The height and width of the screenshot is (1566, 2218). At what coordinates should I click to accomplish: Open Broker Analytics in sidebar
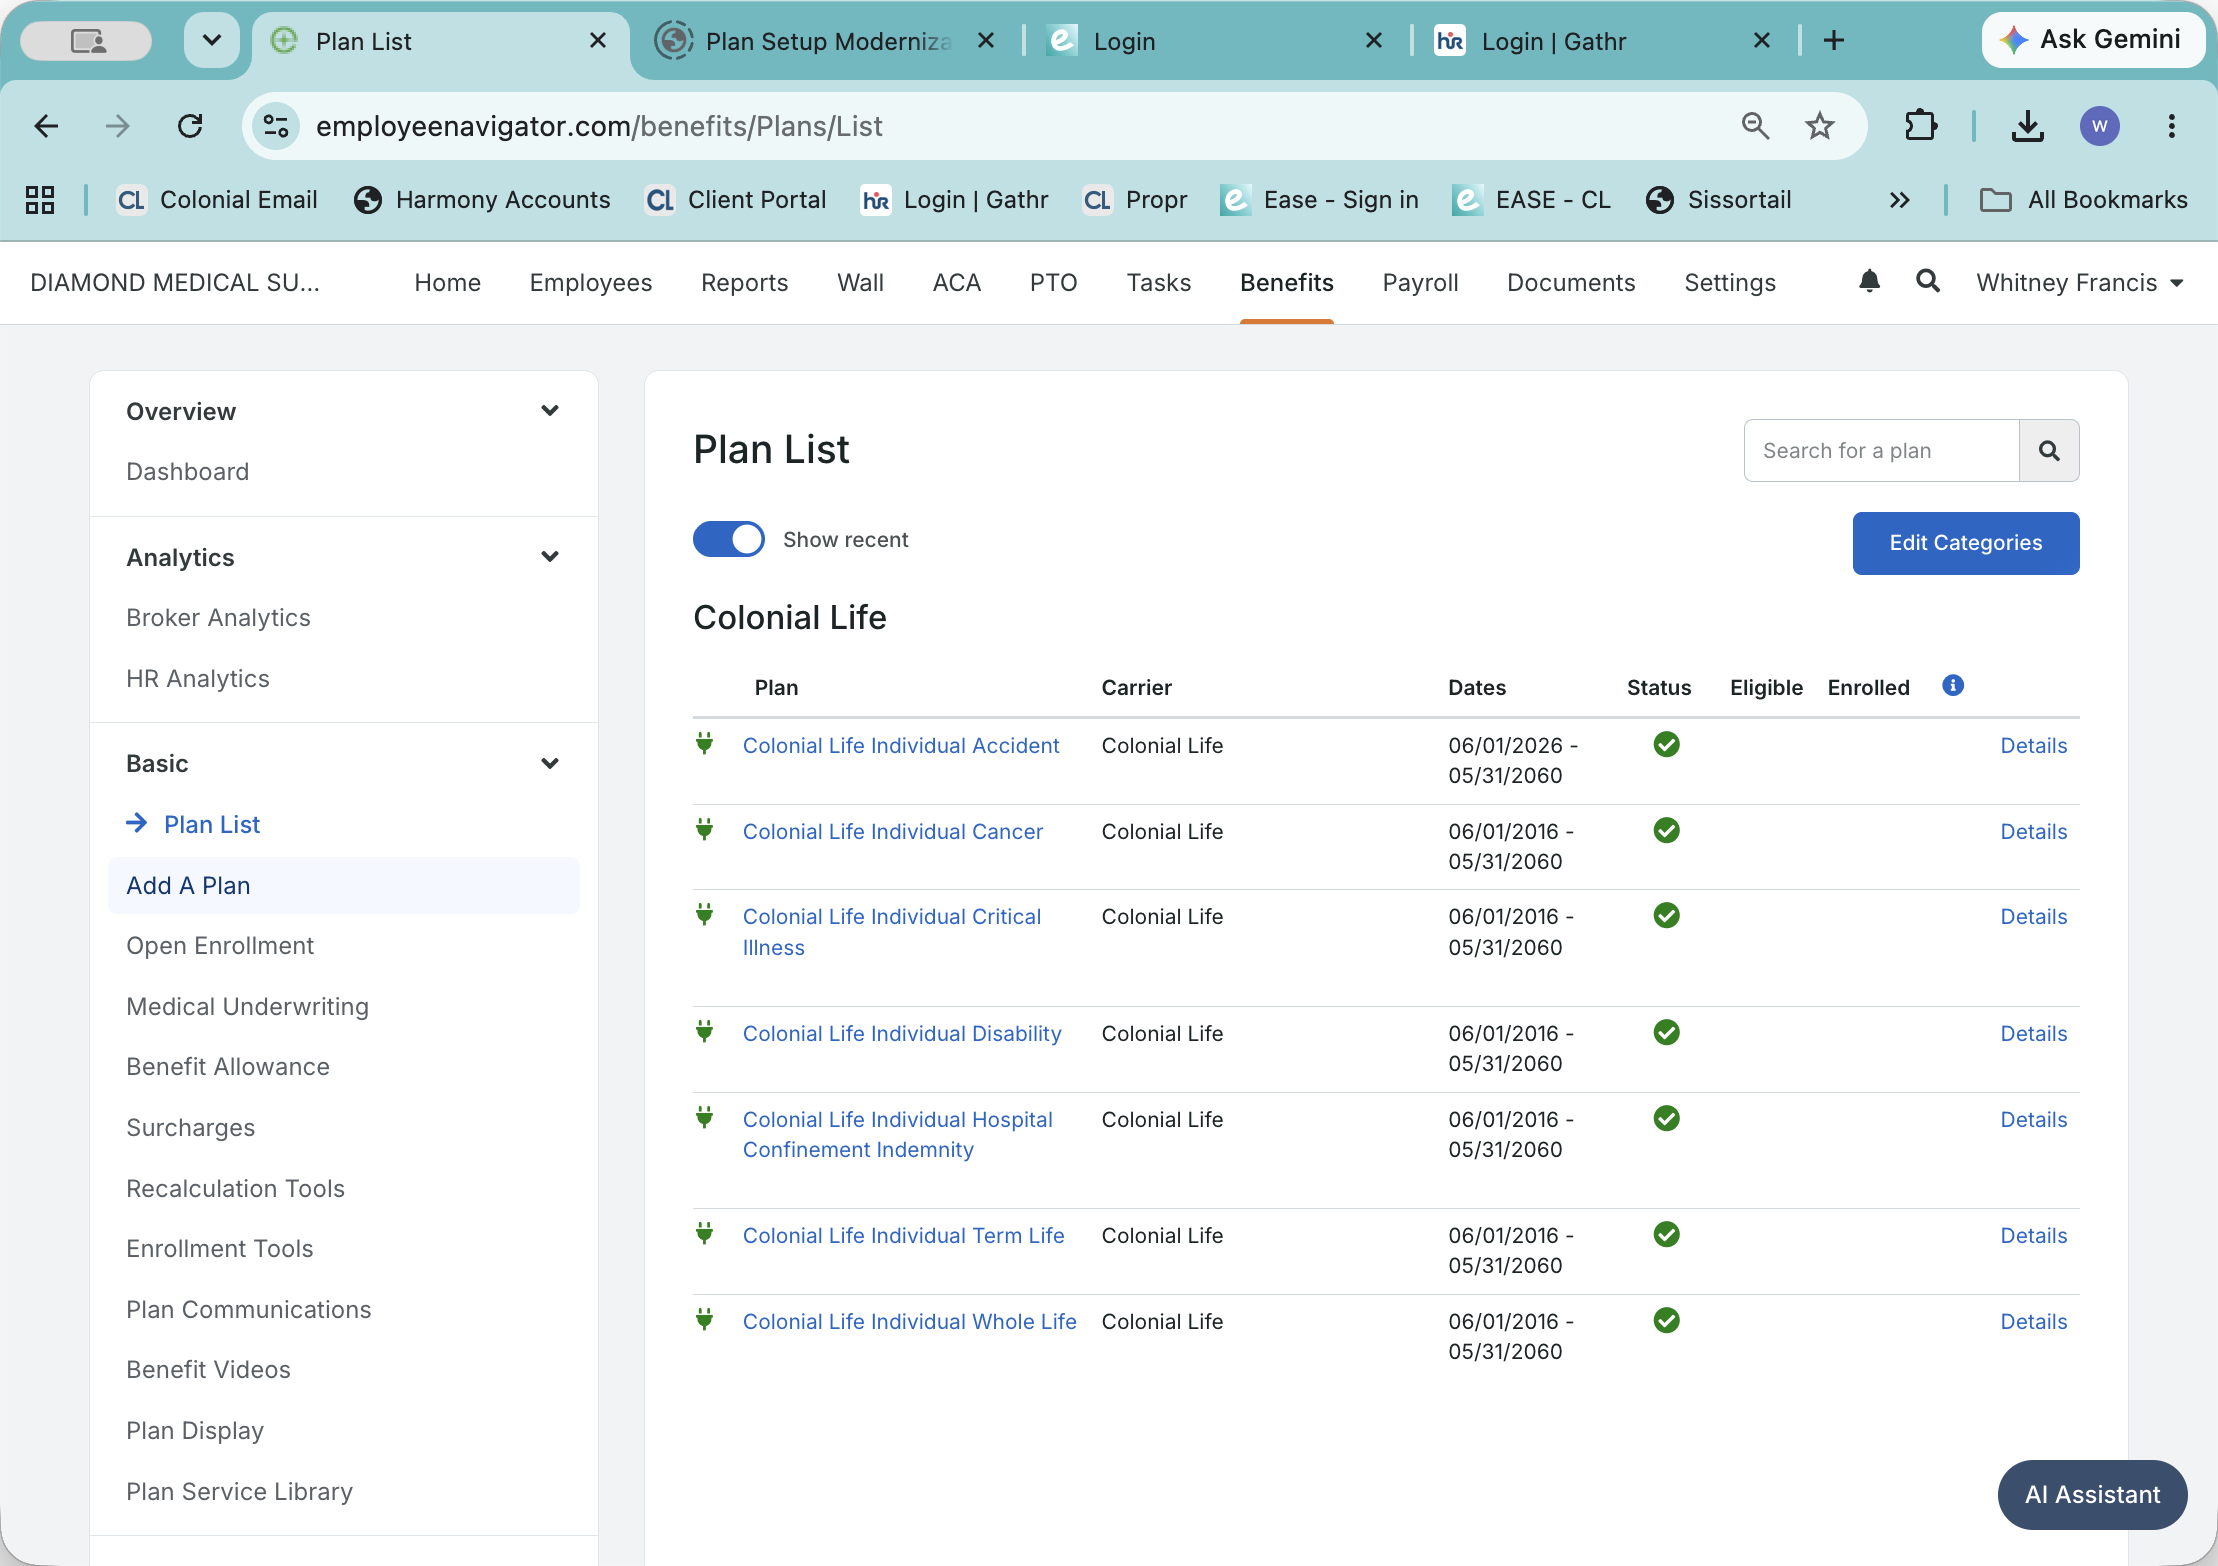coord(218,617)
